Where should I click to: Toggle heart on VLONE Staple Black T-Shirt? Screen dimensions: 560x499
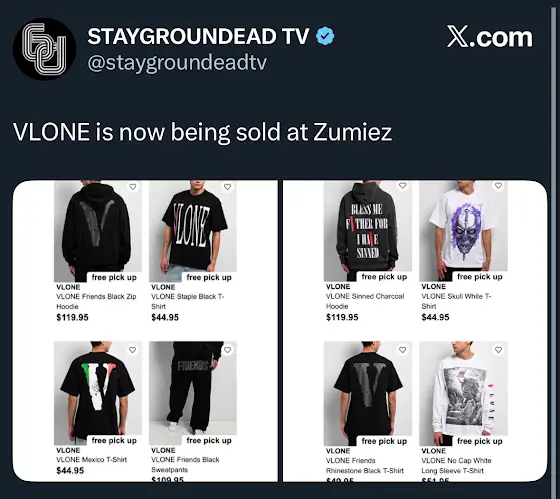point(228,187)
